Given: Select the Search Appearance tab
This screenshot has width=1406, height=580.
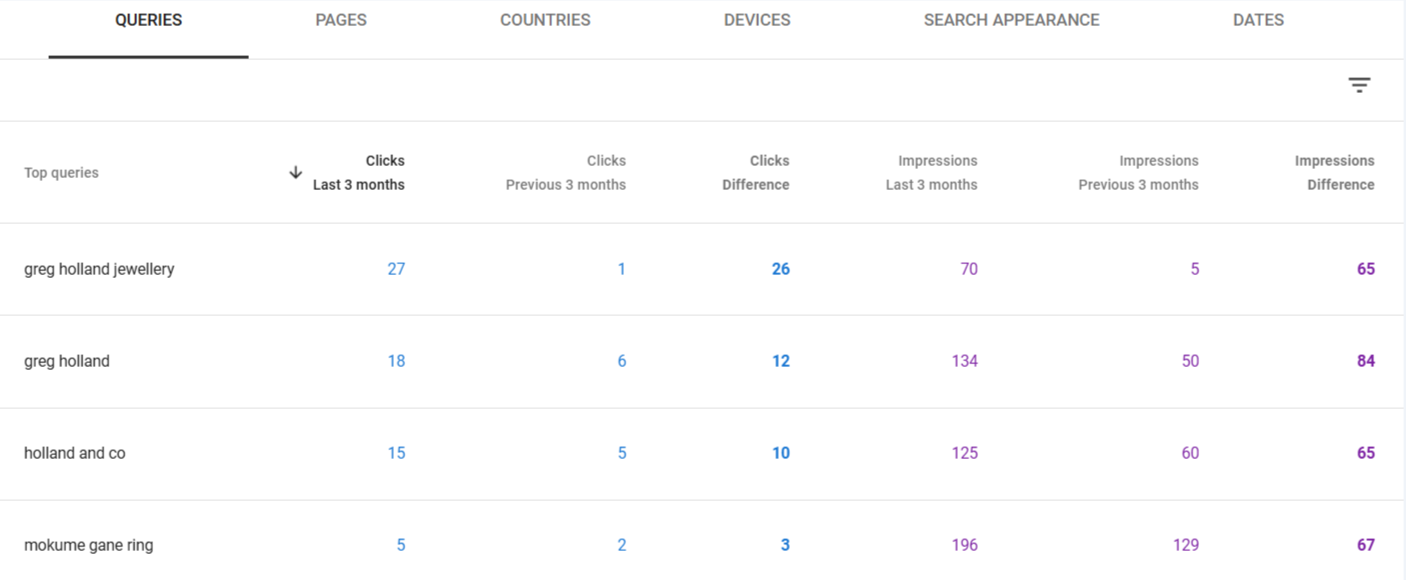Looking at the screenshot, I should point(1011,20).
